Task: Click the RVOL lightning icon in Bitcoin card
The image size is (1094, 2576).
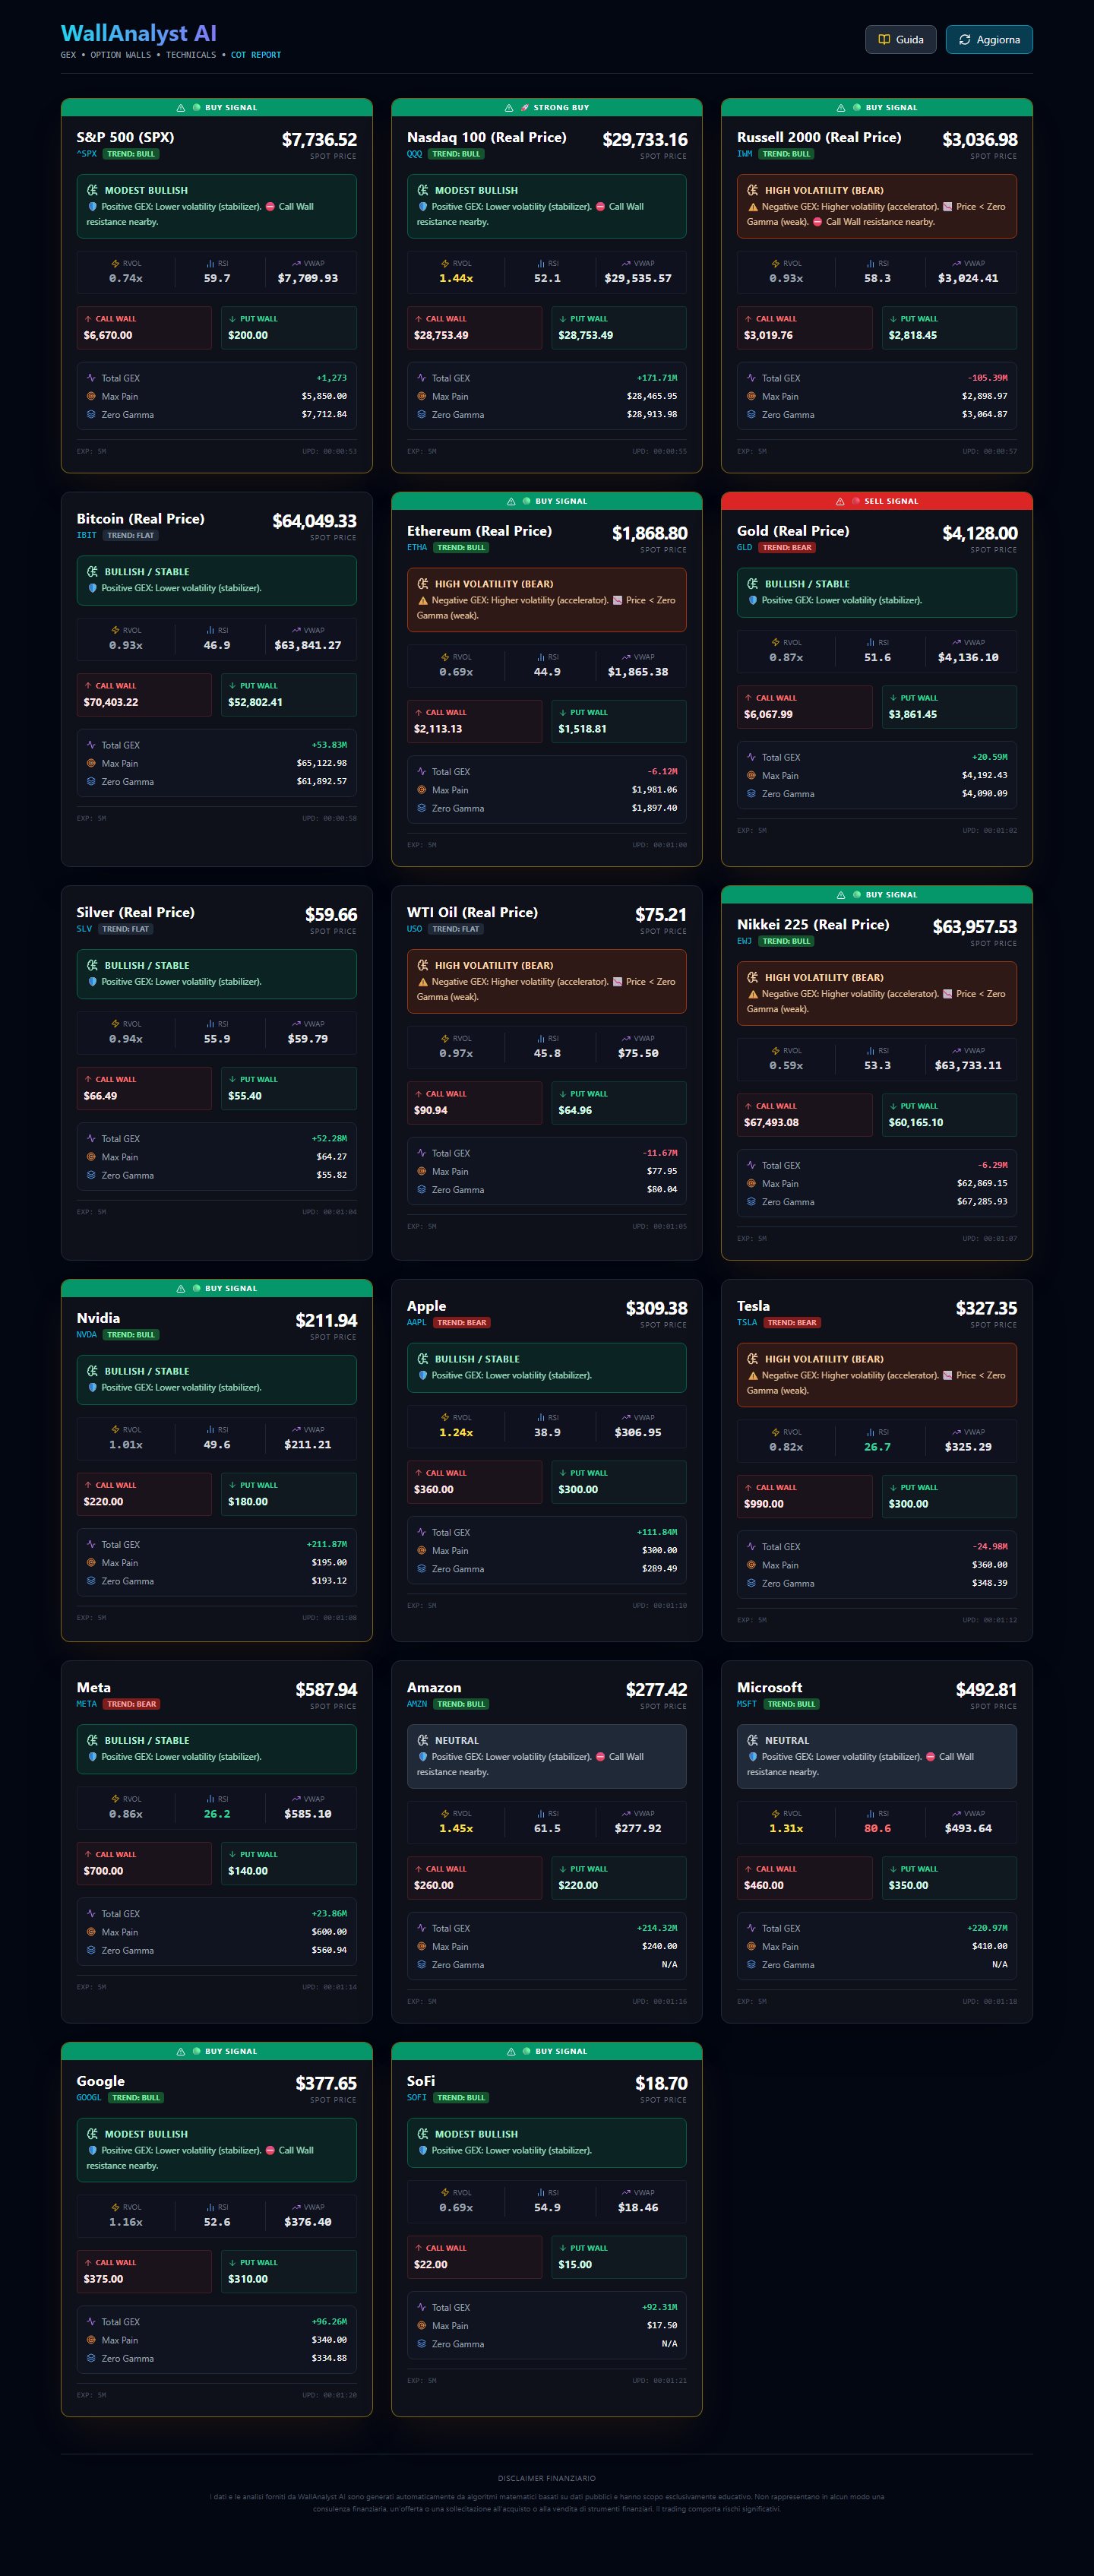Action: [116, 630]
